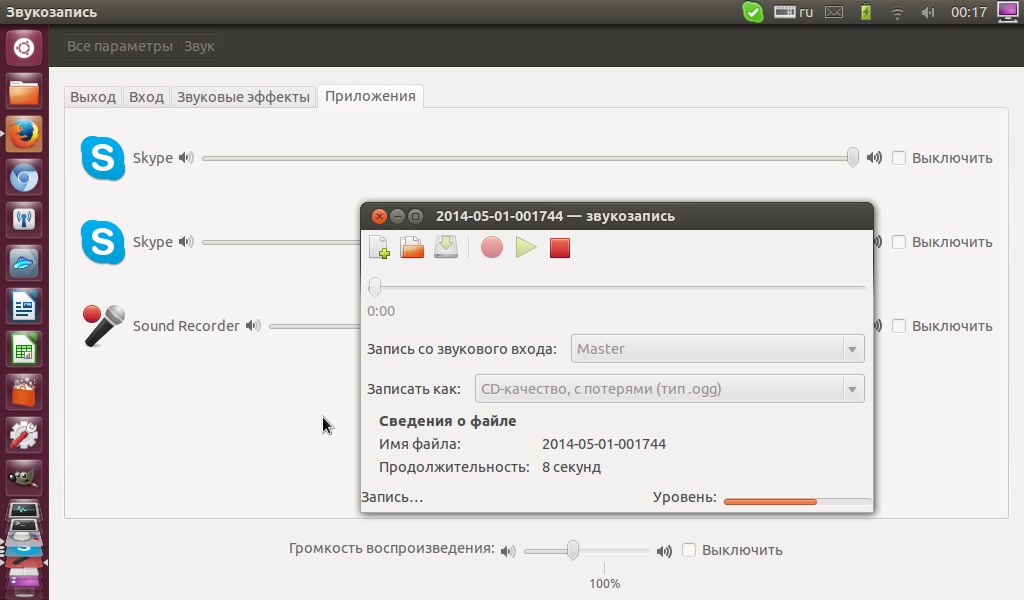Click the first Skype volume slider handle
This screenshot has width=1024, height=600.
coord(852,157)
